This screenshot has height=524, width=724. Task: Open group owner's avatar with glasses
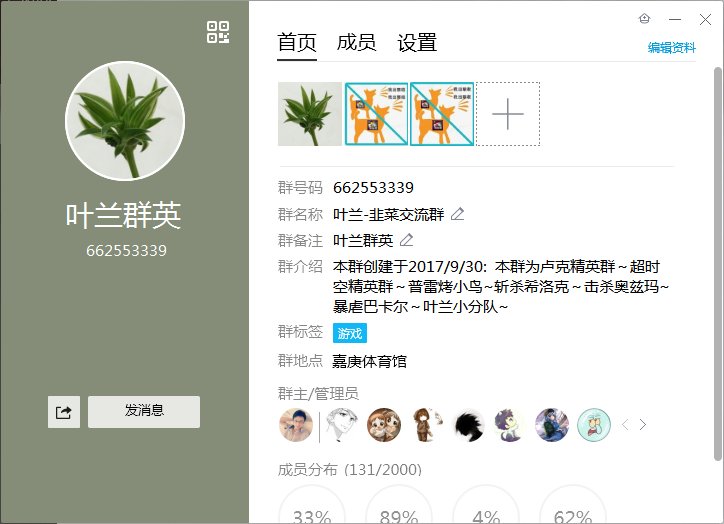(296, 425)
